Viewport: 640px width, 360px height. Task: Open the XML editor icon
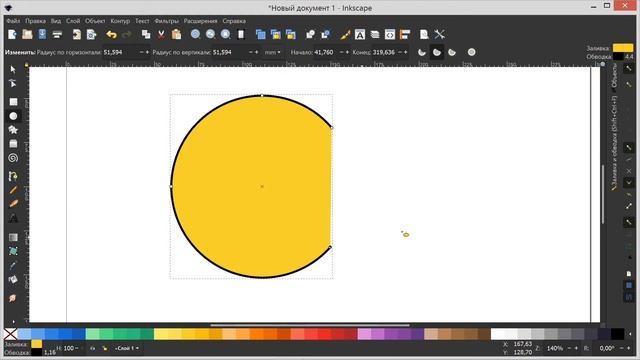coord(390,35)
